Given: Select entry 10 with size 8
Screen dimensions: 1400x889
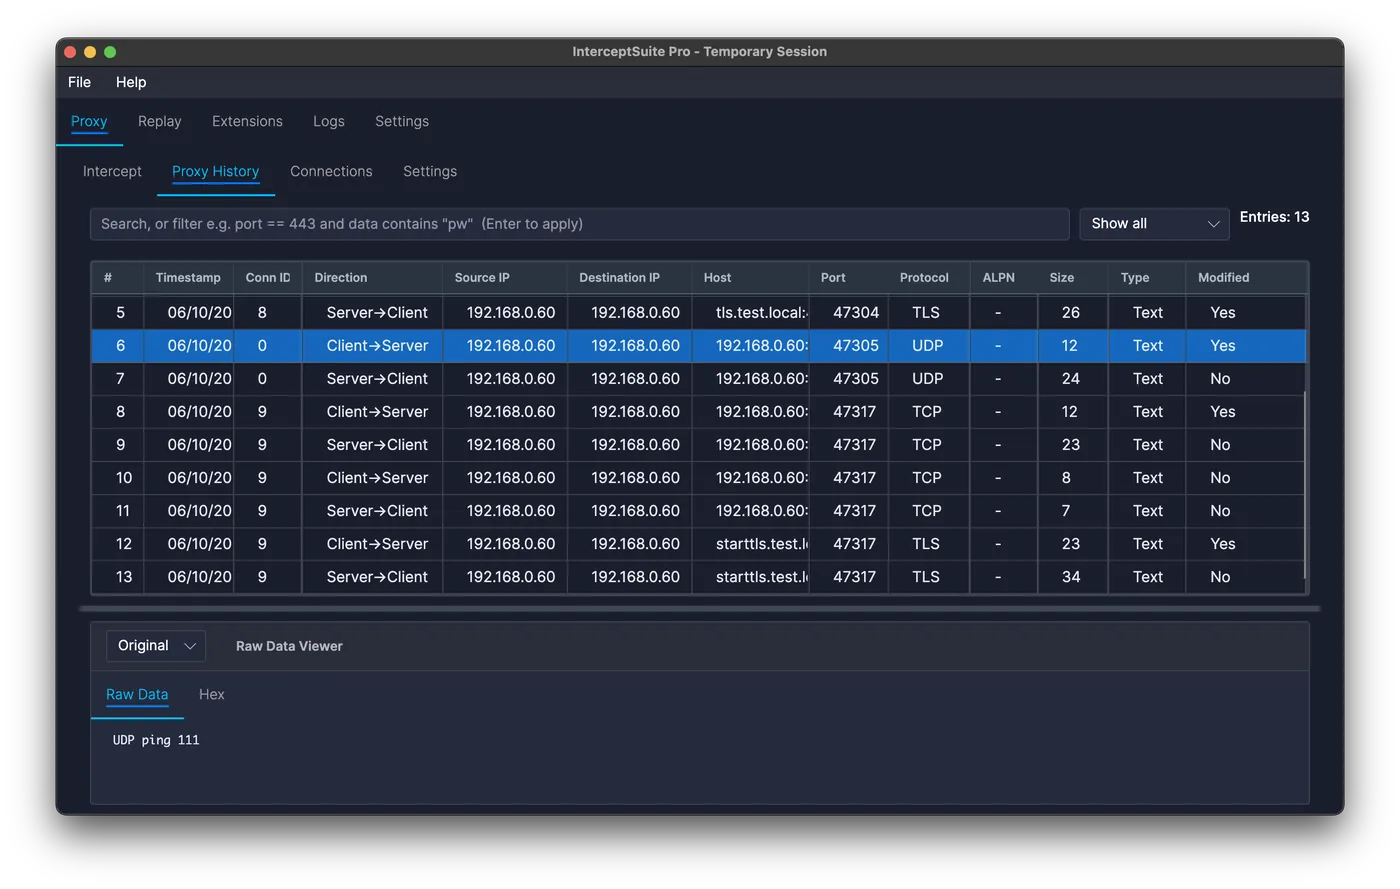Looking at the screenshot, I should (698, 478).
